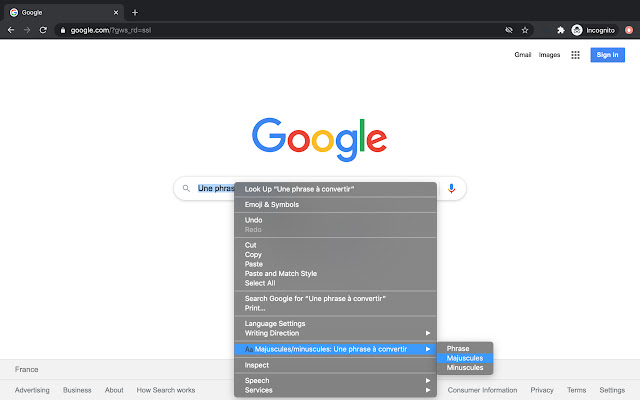
Task: Select Undo in context menu
Action: click(x=336, y=220)
